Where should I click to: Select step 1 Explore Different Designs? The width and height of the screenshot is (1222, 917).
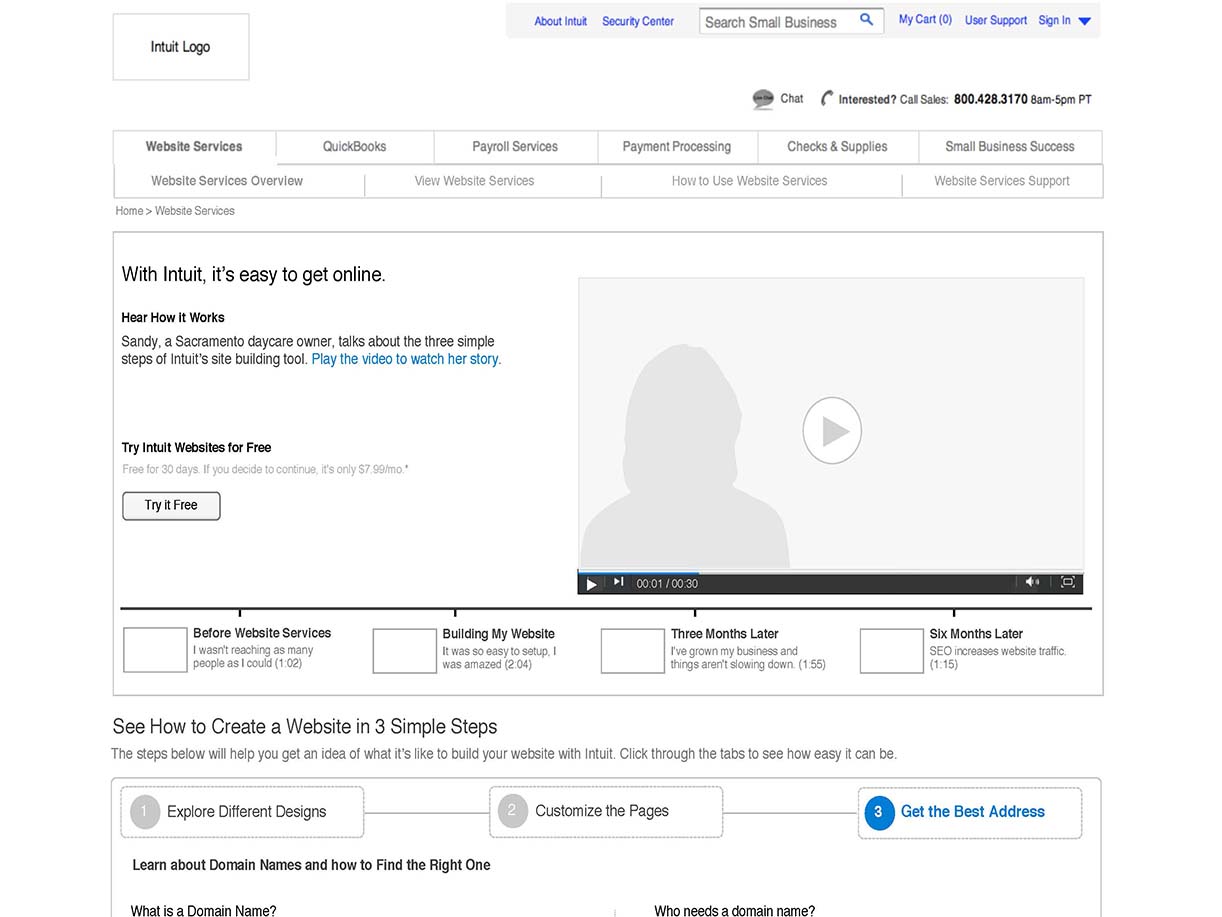(x=242, y=812)
